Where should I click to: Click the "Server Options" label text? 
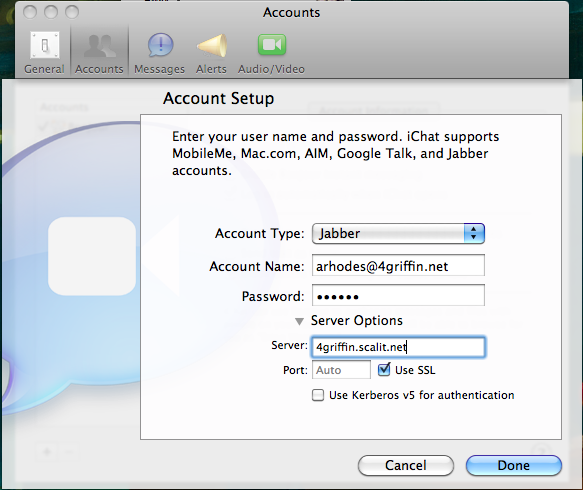357,320
